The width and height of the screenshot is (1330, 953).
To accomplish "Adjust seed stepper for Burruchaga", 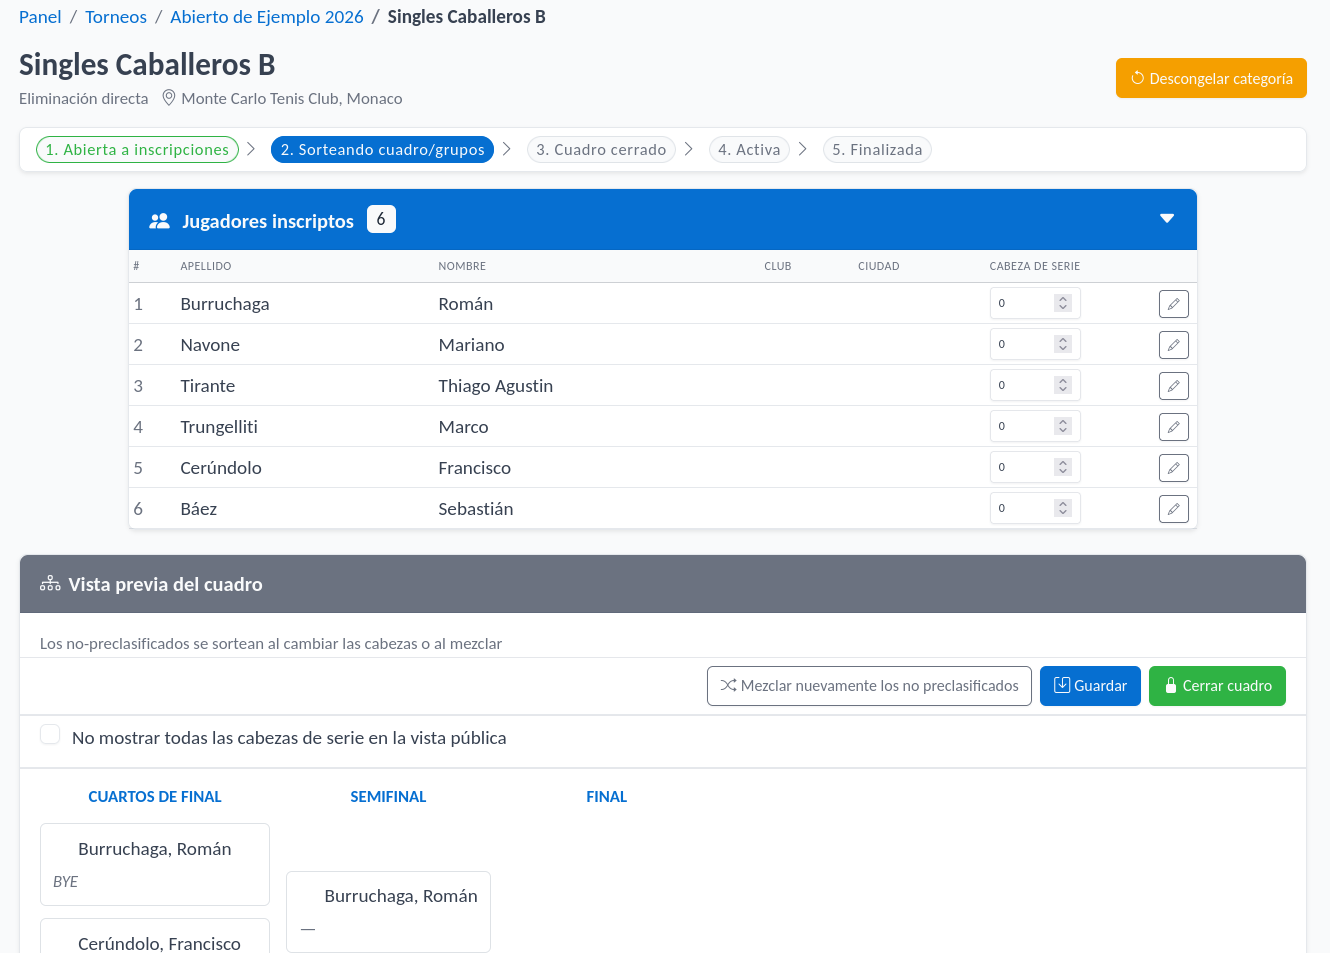I will coord(1063,303).
